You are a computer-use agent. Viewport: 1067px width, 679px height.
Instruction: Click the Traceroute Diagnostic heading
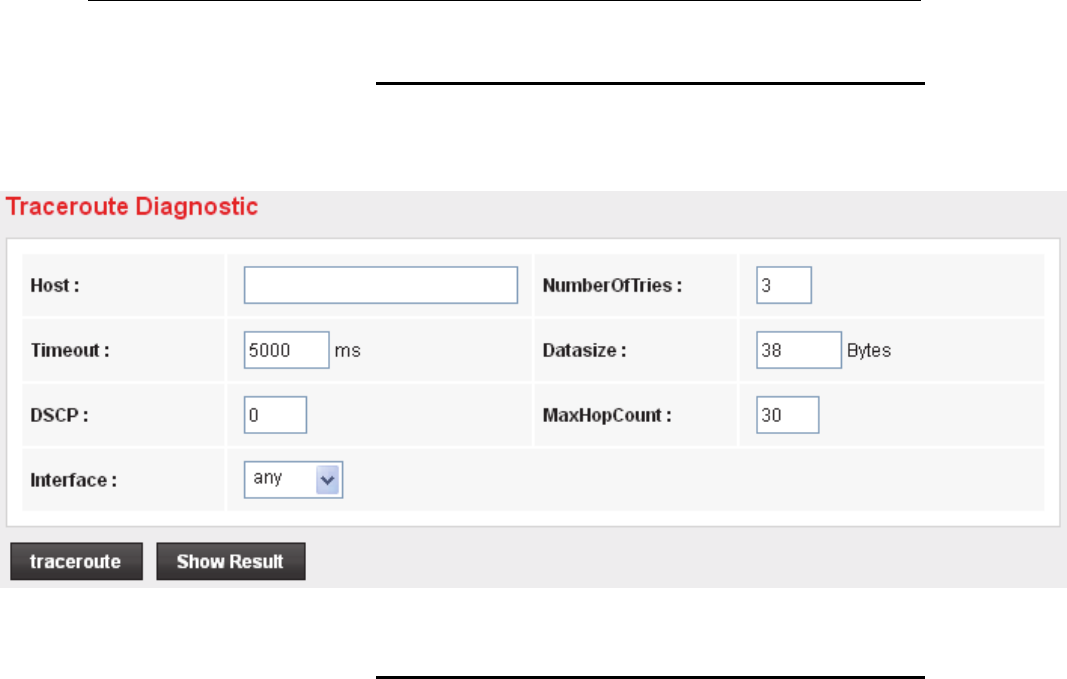coord(132,208)
